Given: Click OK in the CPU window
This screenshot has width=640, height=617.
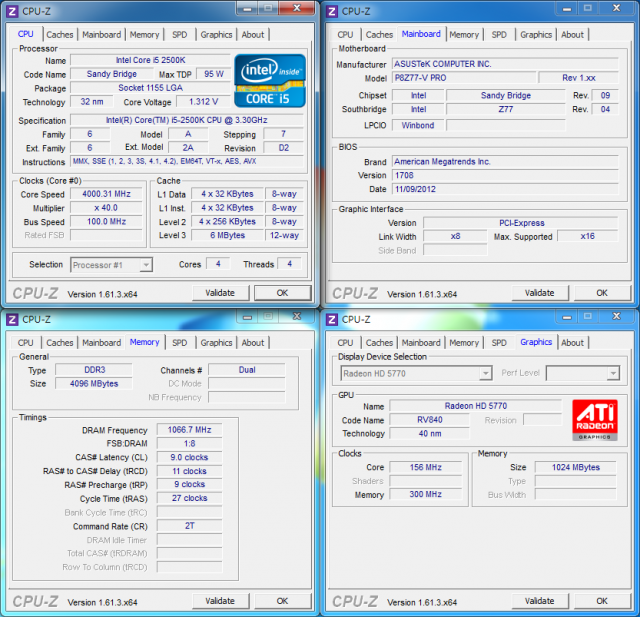Looking at the screenshot, I should 282,293.
